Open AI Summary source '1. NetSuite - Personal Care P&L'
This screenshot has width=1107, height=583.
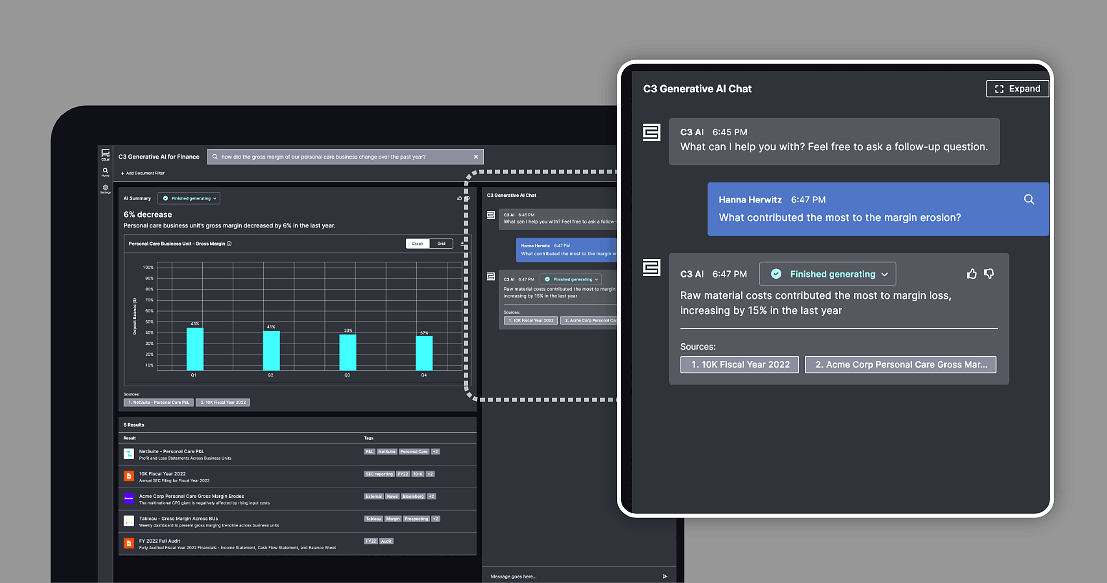coord(159,402)
